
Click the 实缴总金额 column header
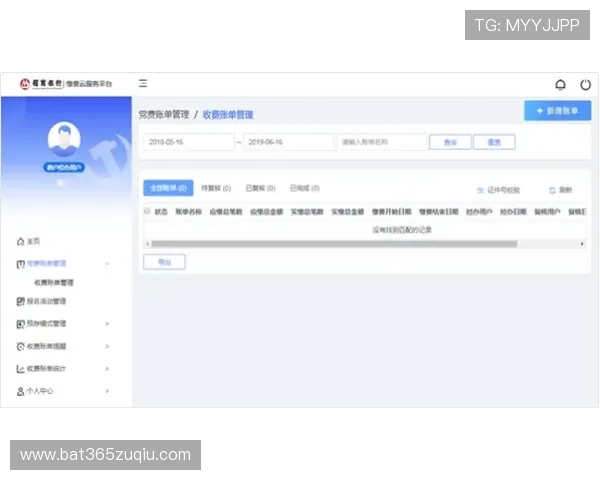click(x=348, y=212)
